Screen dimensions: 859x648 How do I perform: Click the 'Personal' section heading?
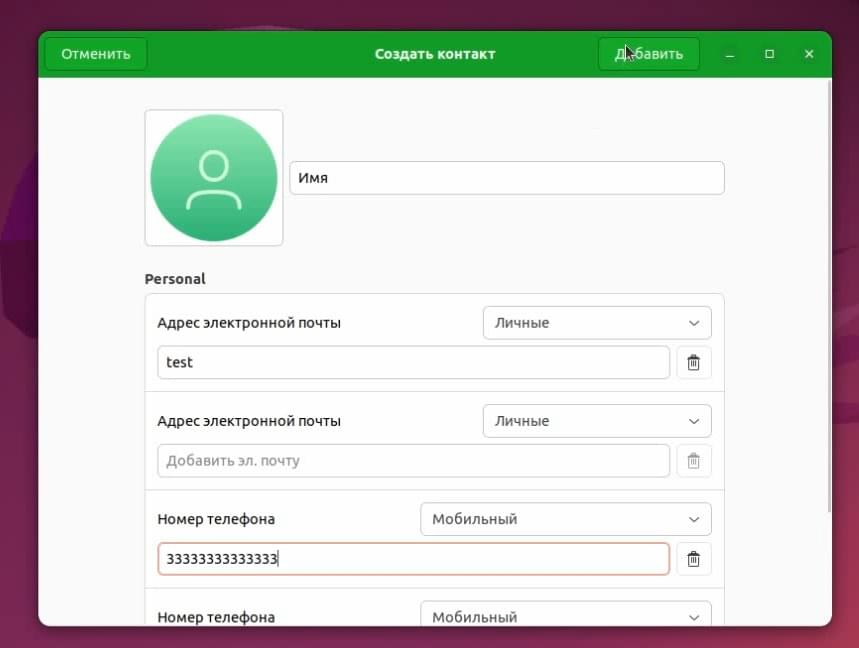coord(175,279)
